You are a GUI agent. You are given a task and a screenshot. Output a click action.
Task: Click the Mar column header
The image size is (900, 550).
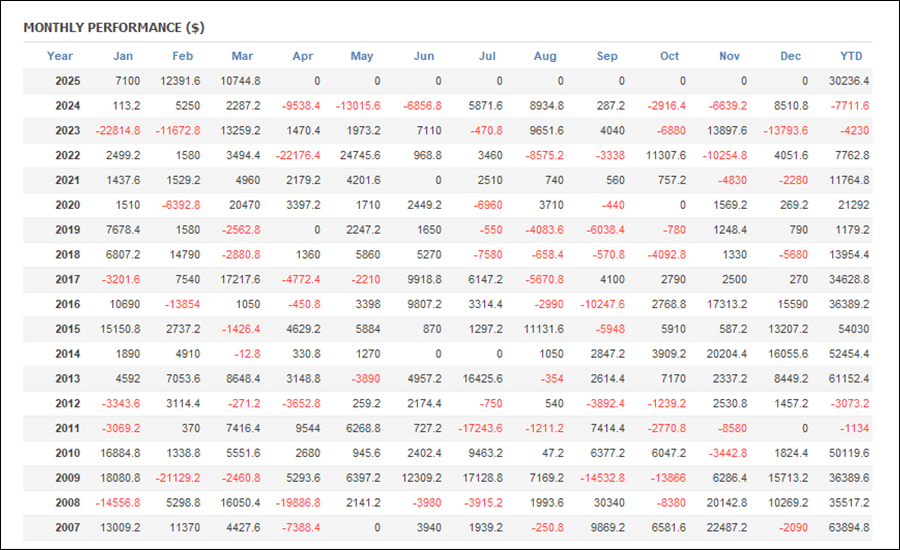(x=242, y=56)
